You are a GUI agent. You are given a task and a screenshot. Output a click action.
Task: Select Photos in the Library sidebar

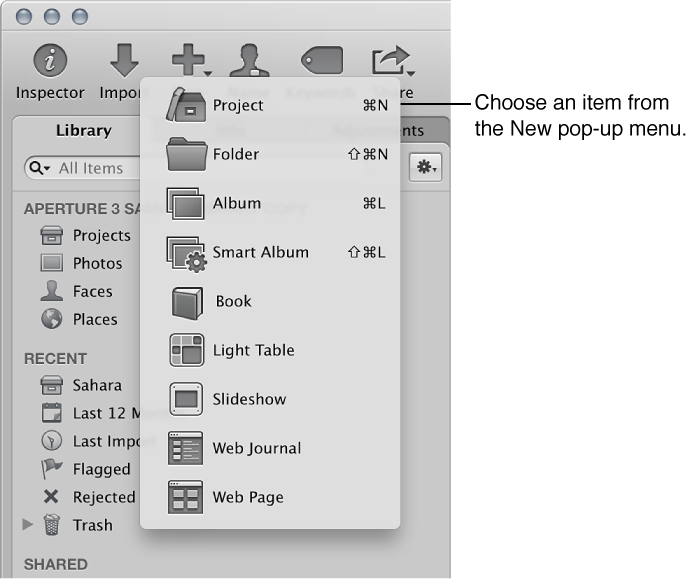pos(81,263)
